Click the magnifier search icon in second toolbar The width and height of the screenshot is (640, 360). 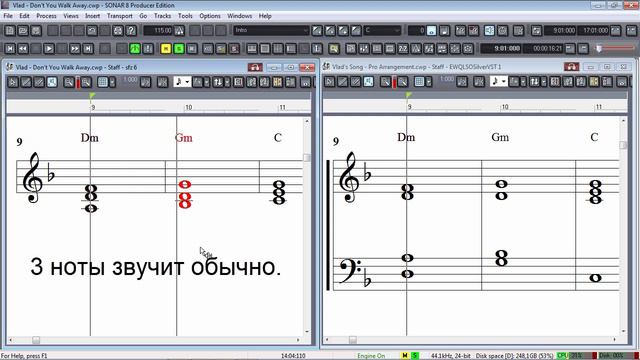[x=334, y=49]
